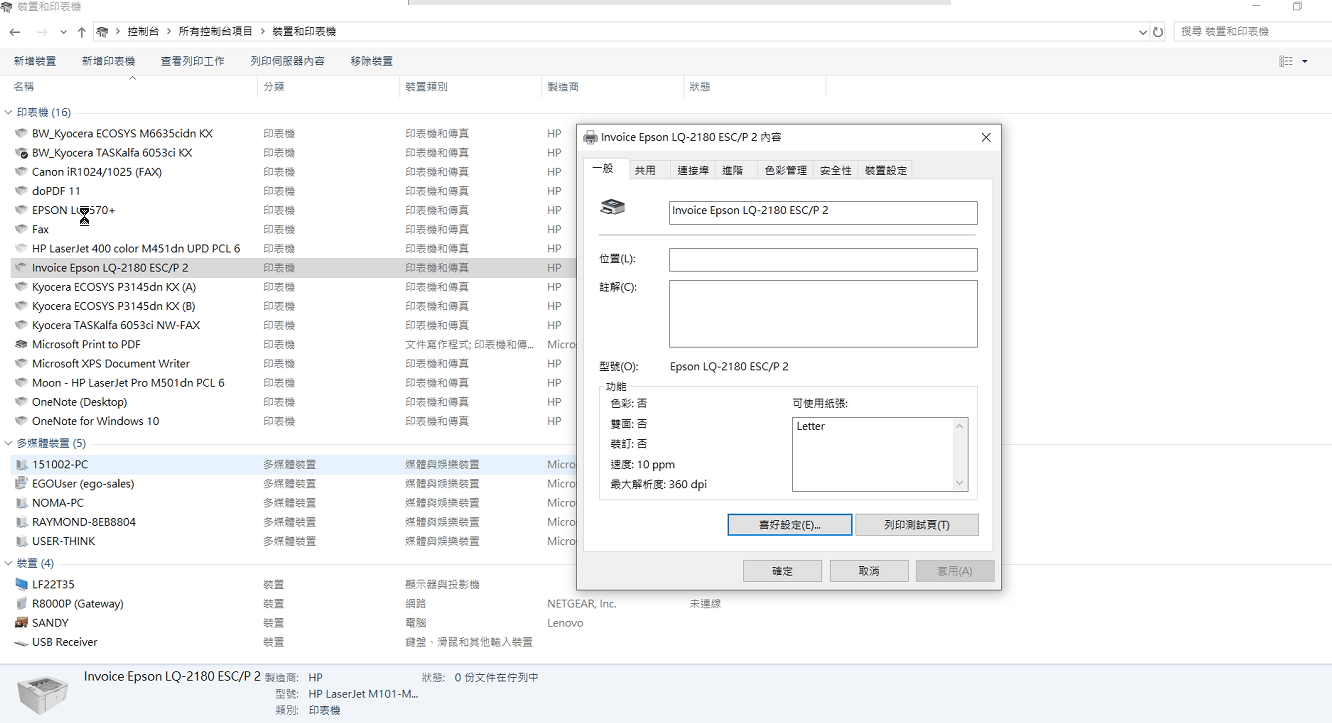The image size is (1332, 723).
Task: Click the 位置(L) input field
Action: point(823,260)
